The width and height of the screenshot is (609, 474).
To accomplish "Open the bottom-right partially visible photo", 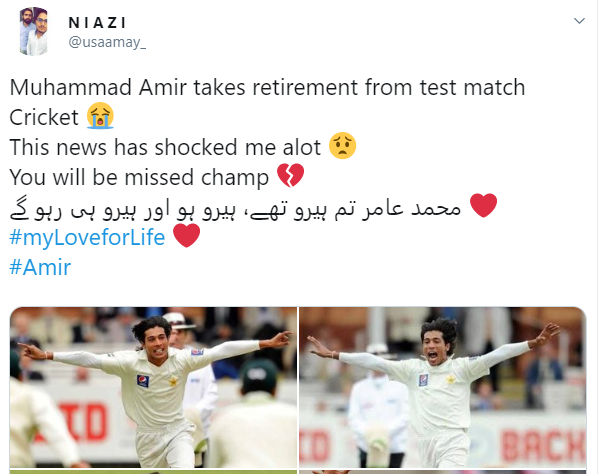I will 443,472.
